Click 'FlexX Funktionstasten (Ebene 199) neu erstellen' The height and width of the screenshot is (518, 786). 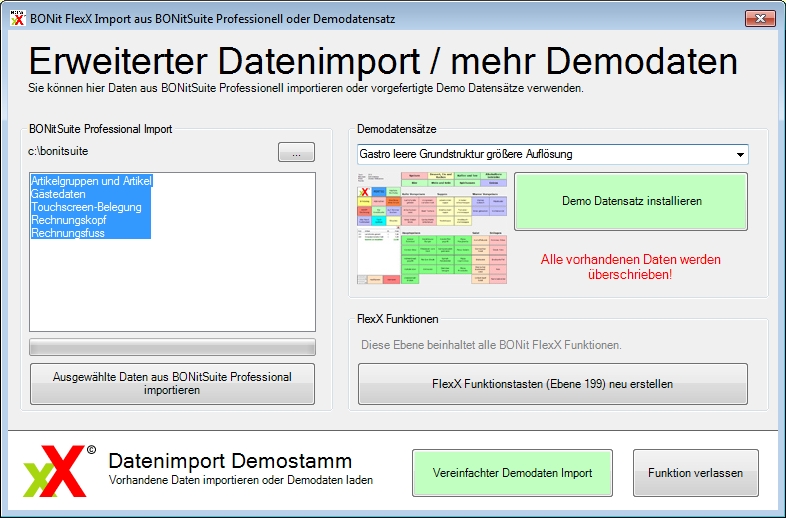click(x=553, y=384)
